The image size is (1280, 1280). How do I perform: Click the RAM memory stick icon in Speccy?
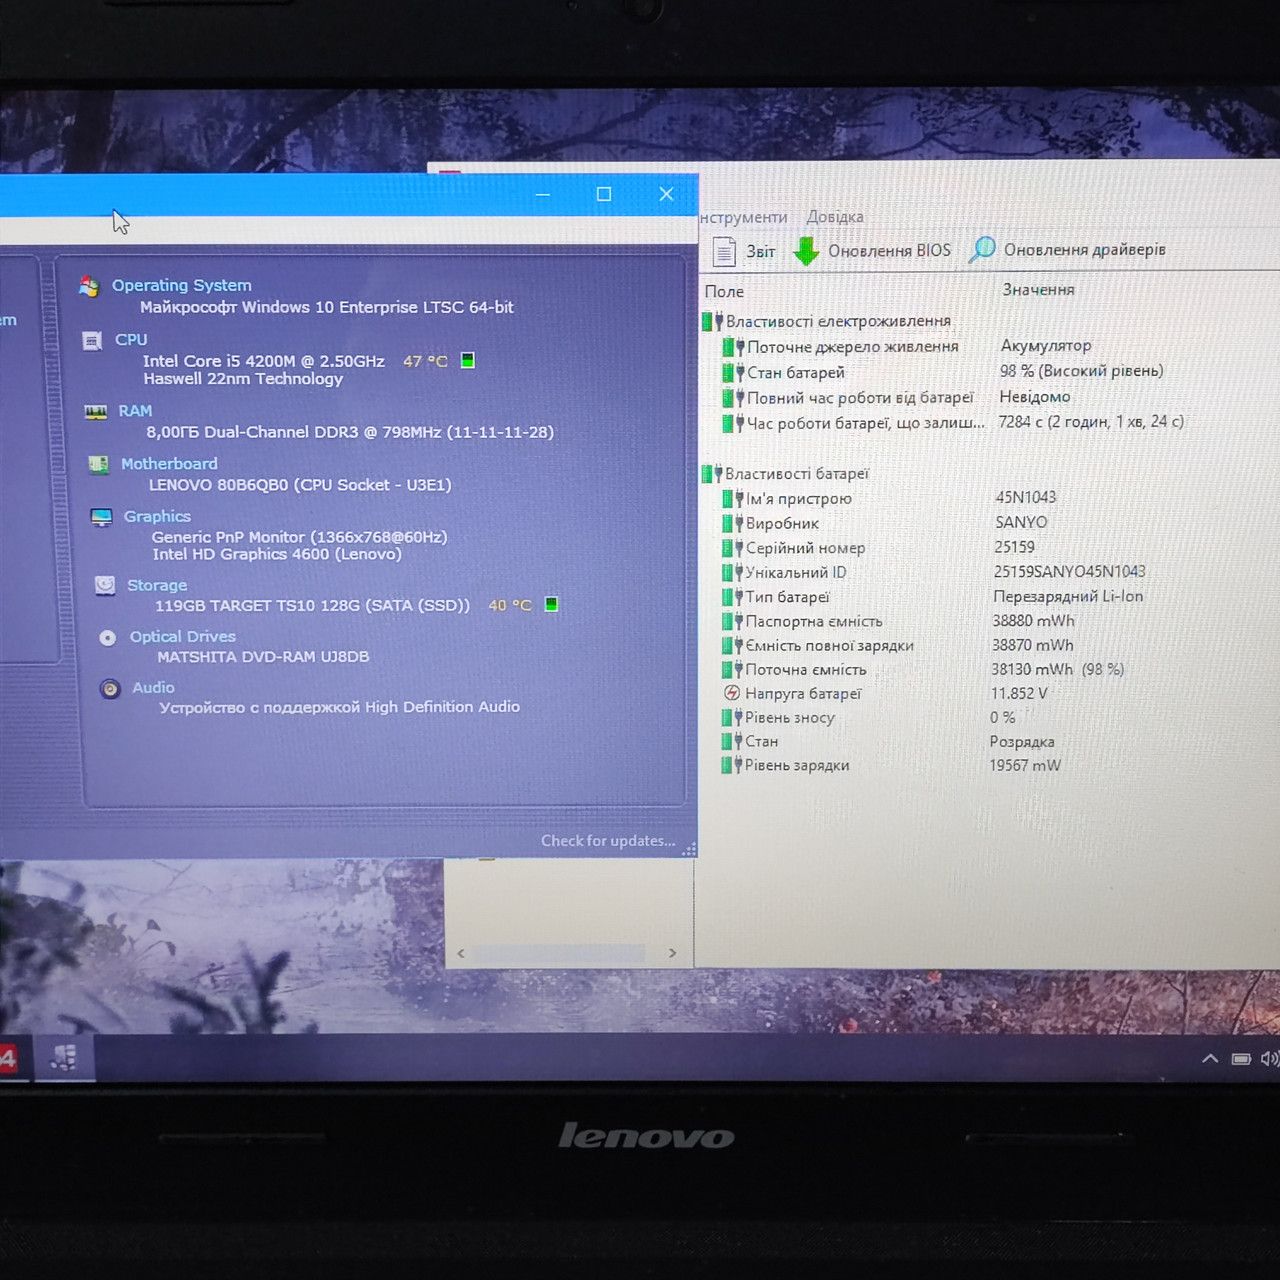point(96,412)
